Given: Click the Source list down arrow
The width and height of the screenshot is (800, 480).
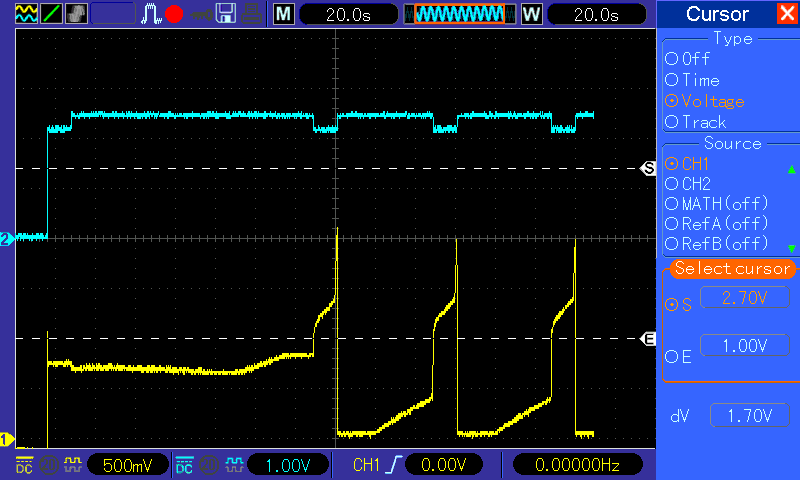Looking at the screenshot, I should coord(791,248).
